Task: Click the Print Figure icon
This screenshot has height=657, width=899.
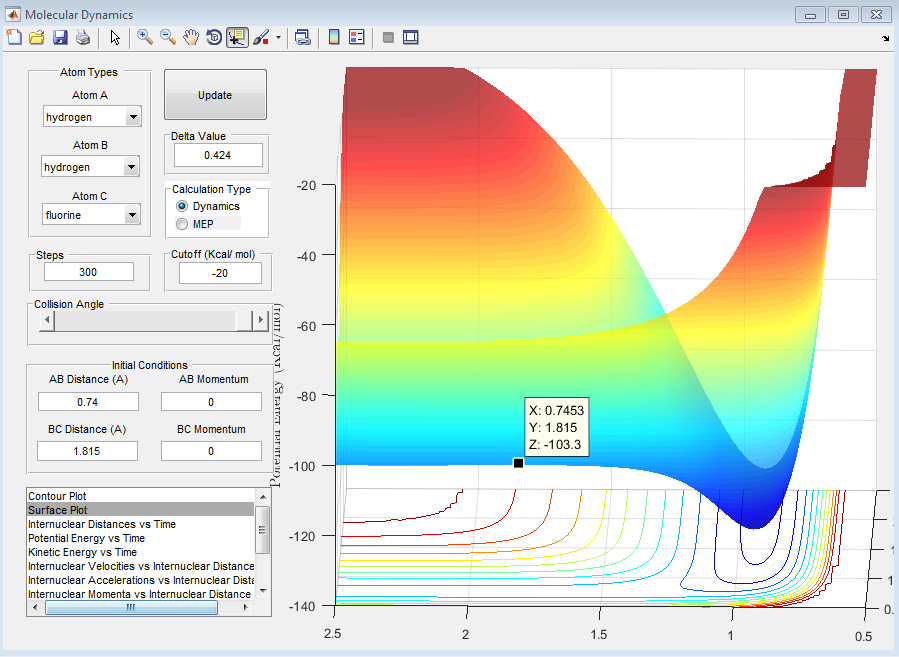Action: tap(83, 38)
